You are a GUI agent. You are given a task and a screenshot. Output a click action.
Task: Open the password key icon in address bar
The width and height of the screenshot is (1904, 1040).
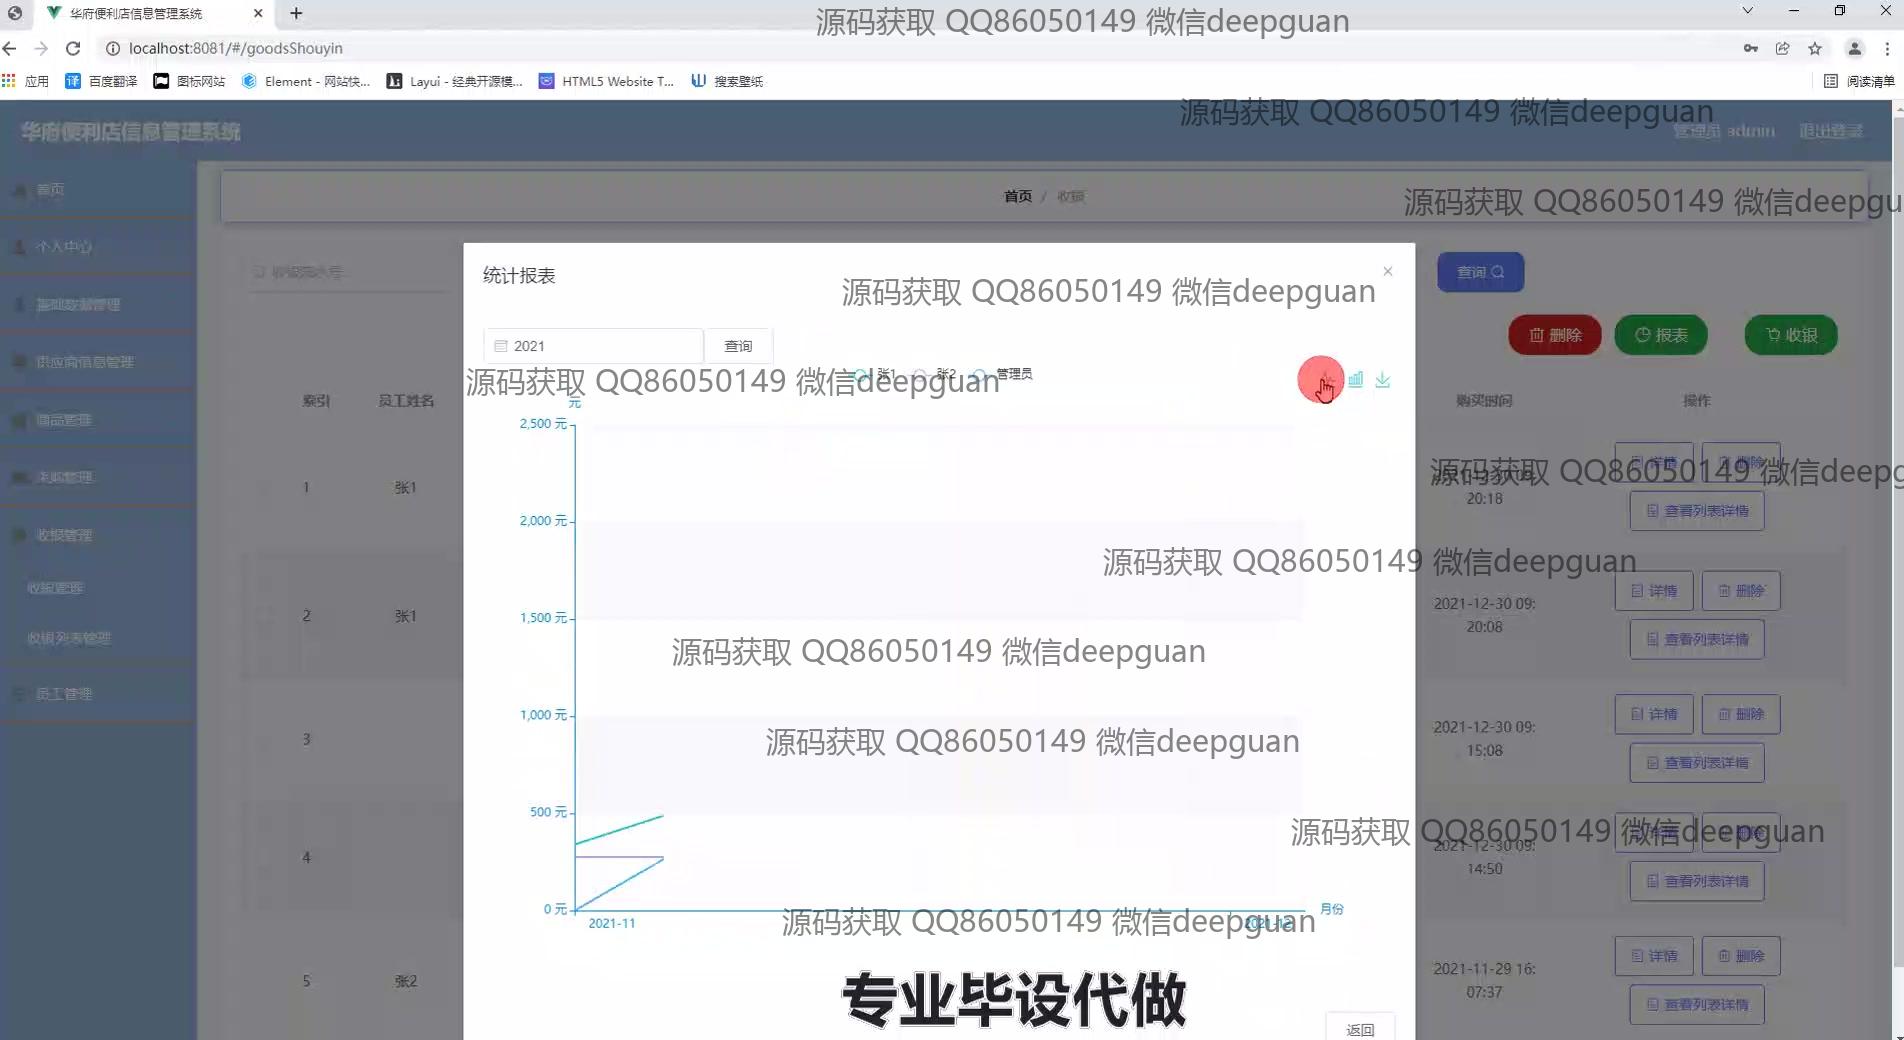pyautogui.click(x=1751, y=48)
